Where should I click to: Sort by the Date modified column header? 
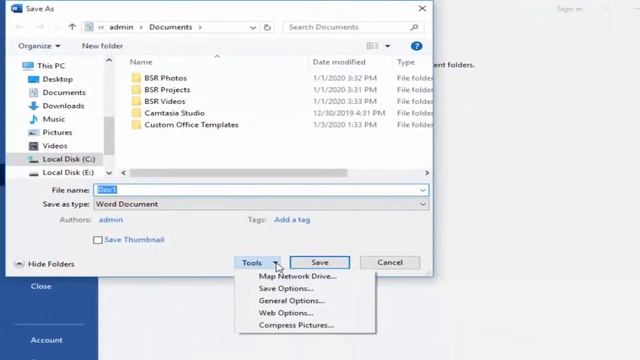click(x=339, y=62)
